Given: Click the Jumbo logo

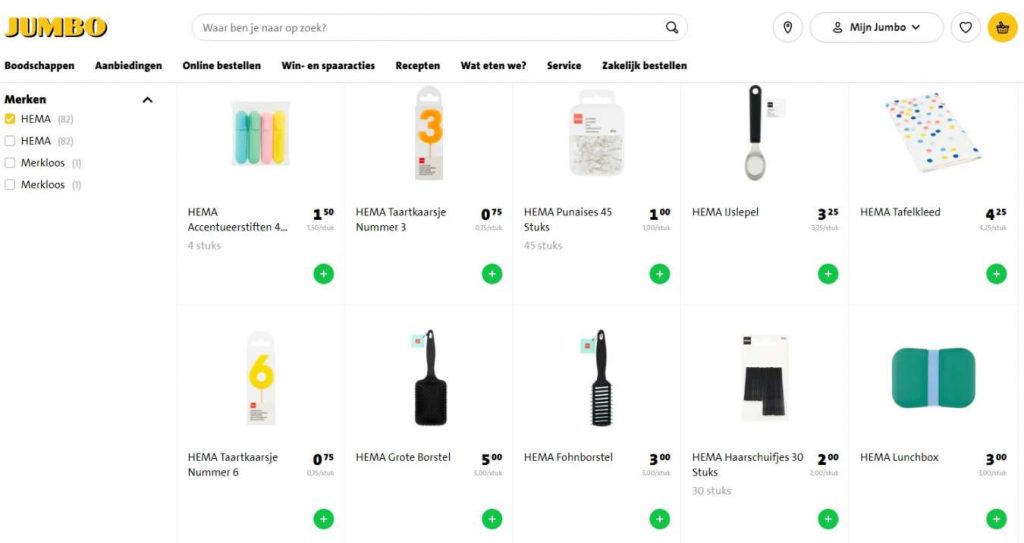Looking at the screenshot, I should tap(56, 27).
